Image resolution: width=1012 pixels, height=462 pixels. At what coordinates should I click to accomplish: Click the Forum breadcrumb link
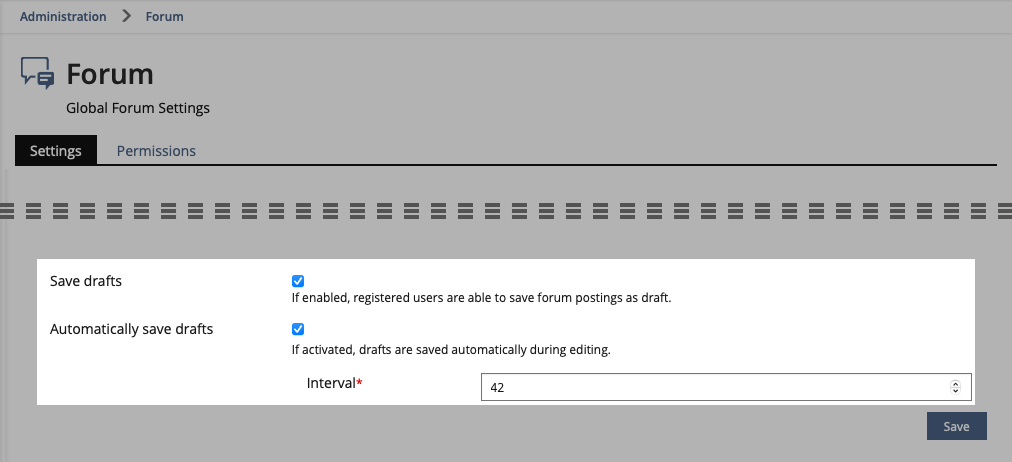pyautogui.click(x=164, y=16)
